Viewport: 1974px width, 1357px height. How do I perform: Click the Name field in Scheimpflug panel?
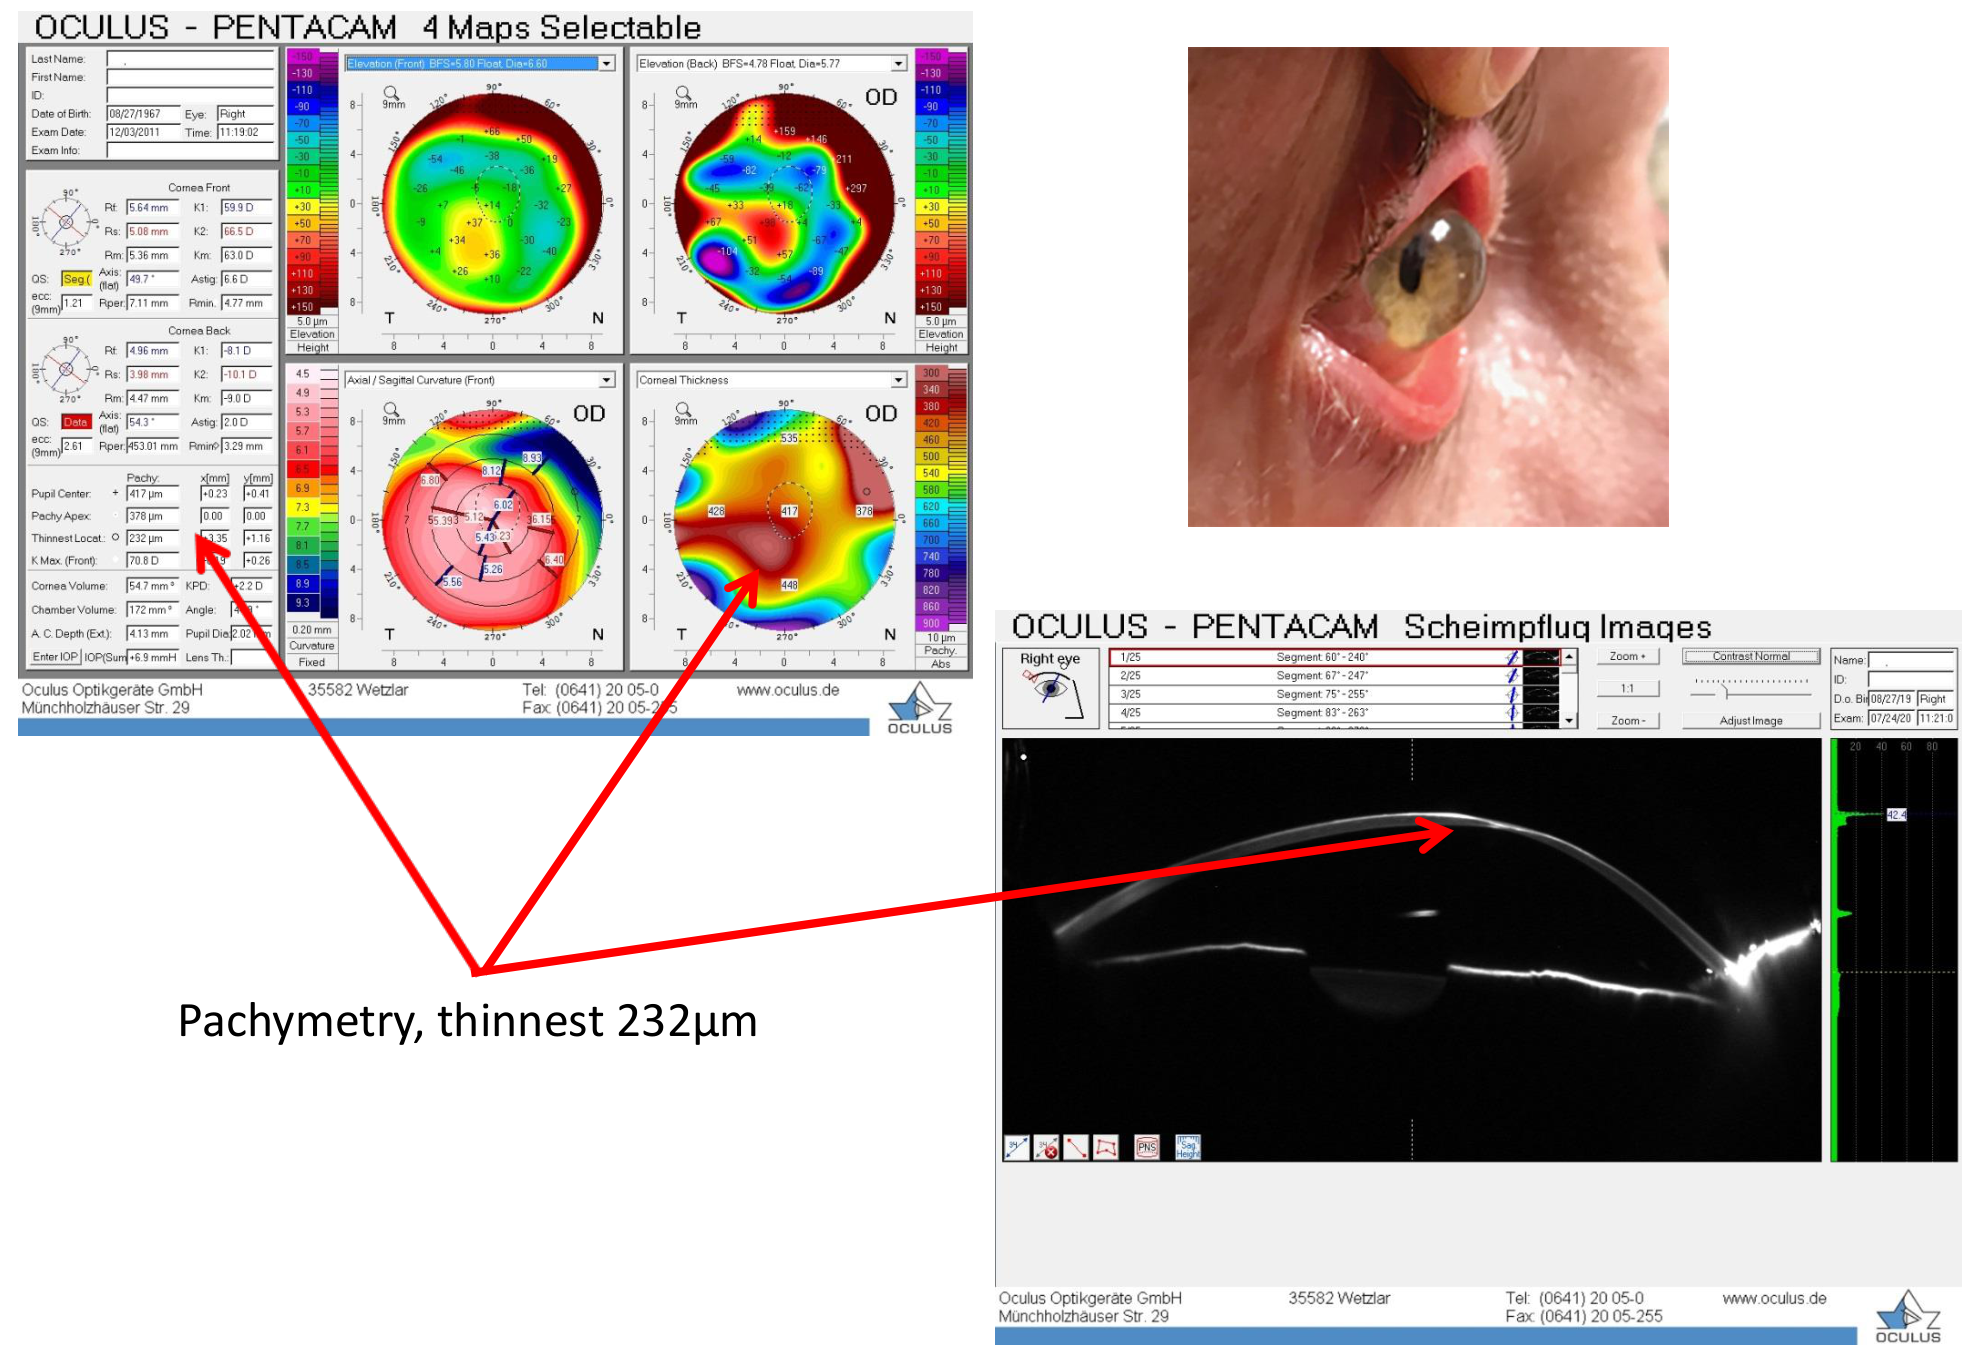[1911, 660]
